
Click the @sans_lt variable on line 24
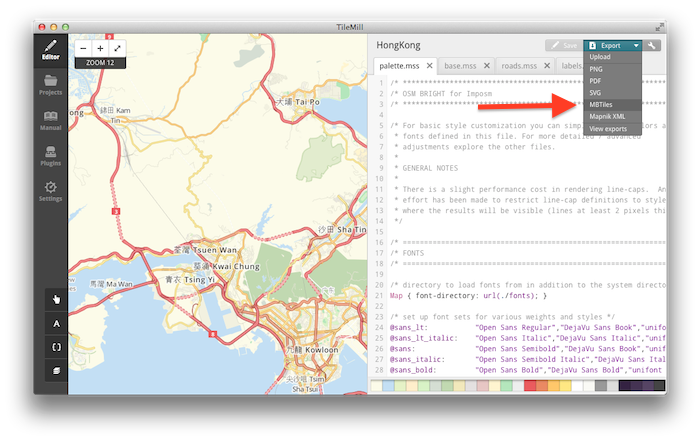(408, 328)
